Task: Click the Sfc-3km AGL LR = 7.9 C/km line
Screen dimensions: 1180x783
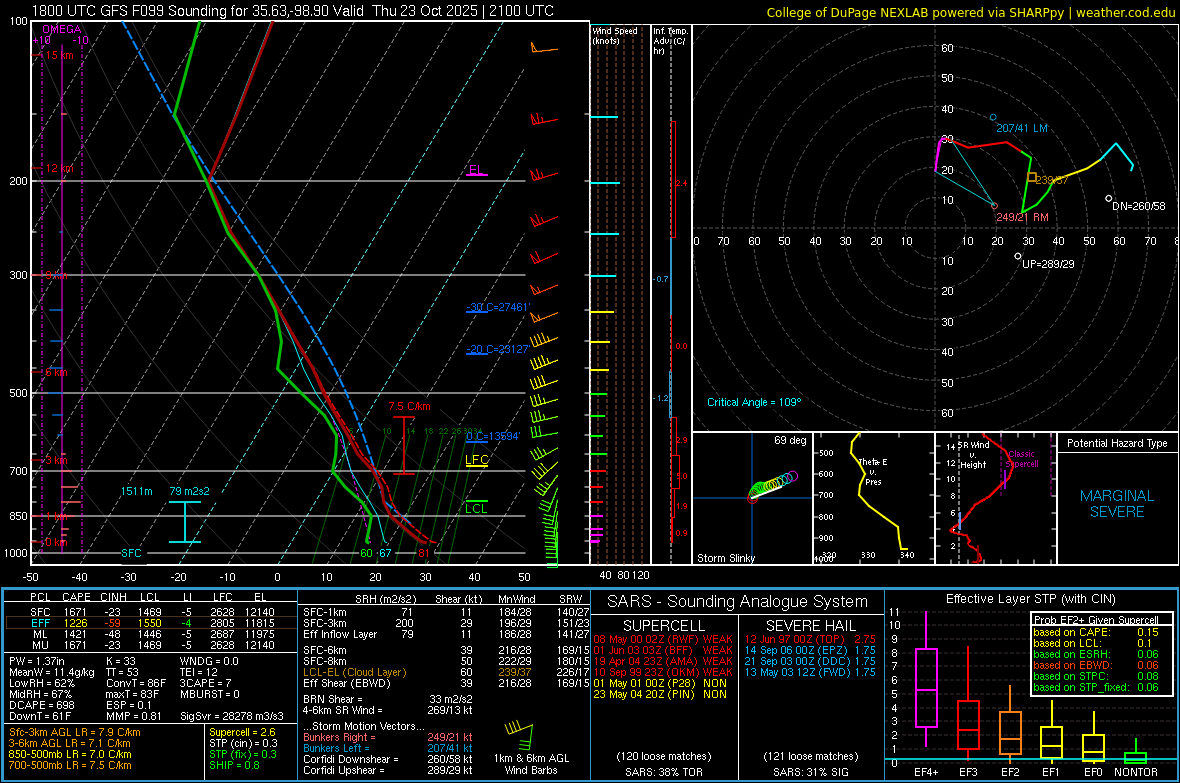Action: pyautogui.click(x=75, y=732)
